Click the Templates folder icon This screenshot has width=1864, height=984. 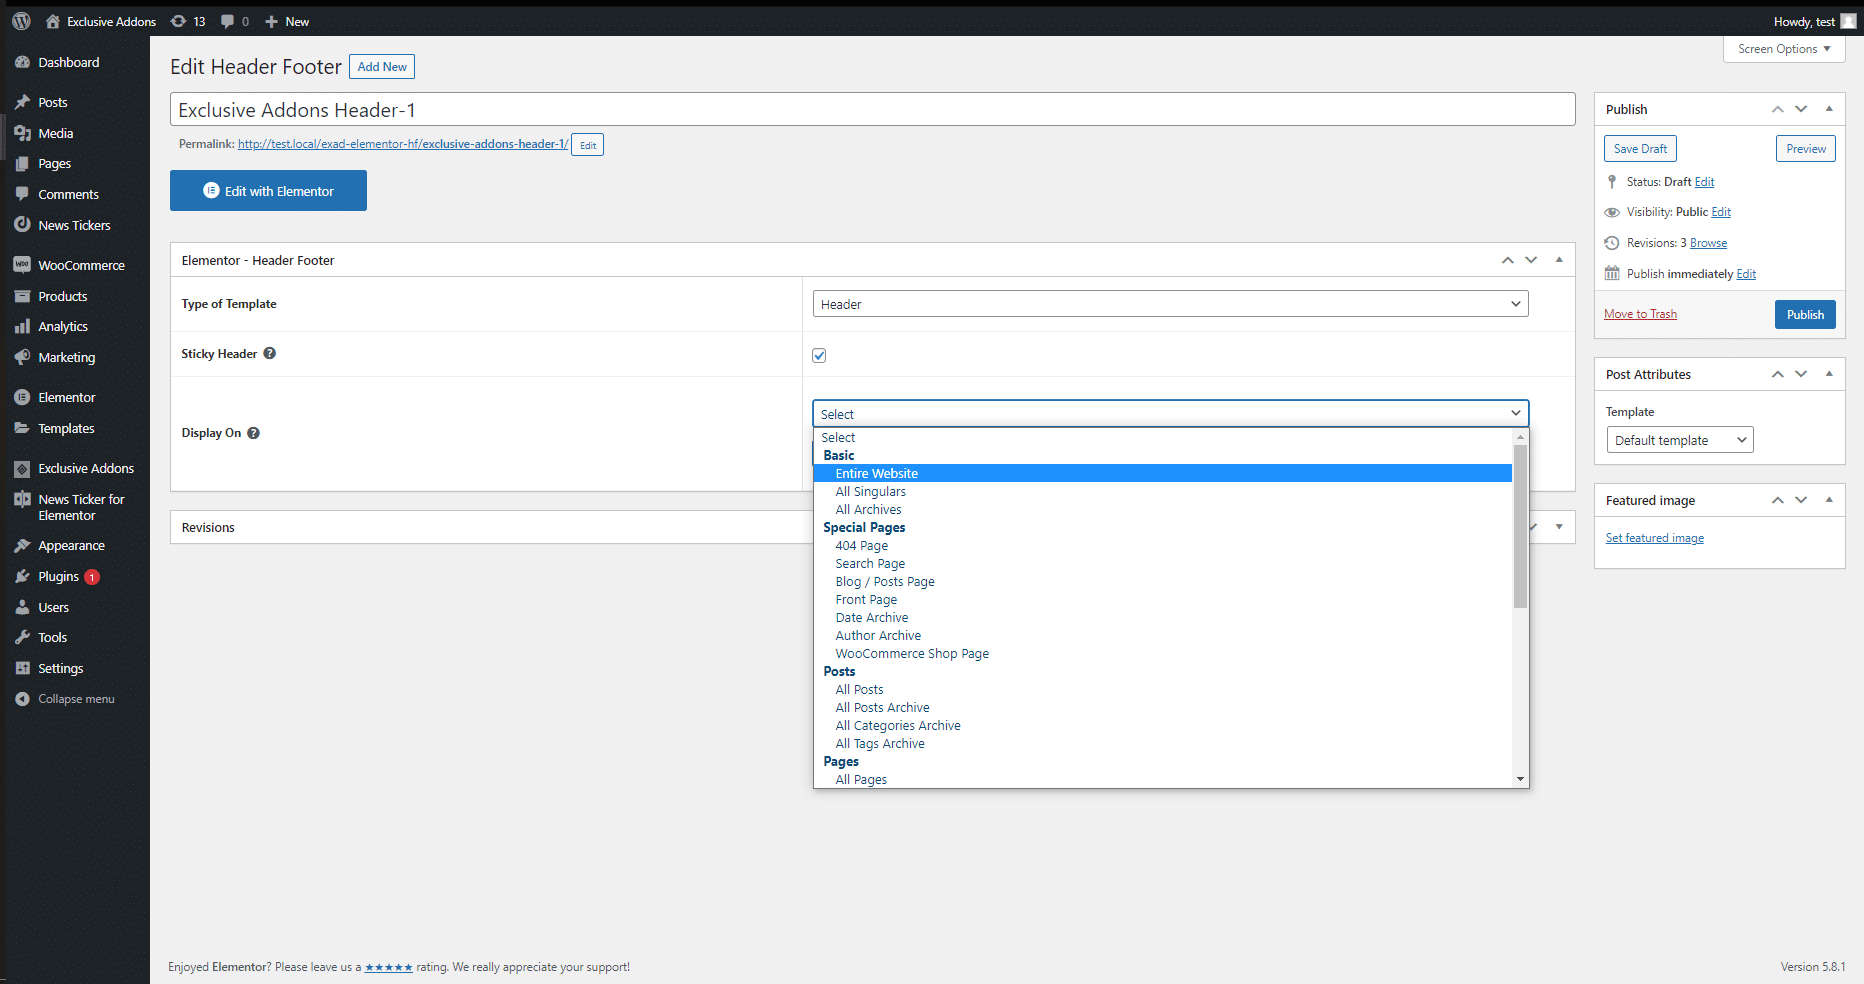coord(22,428)
